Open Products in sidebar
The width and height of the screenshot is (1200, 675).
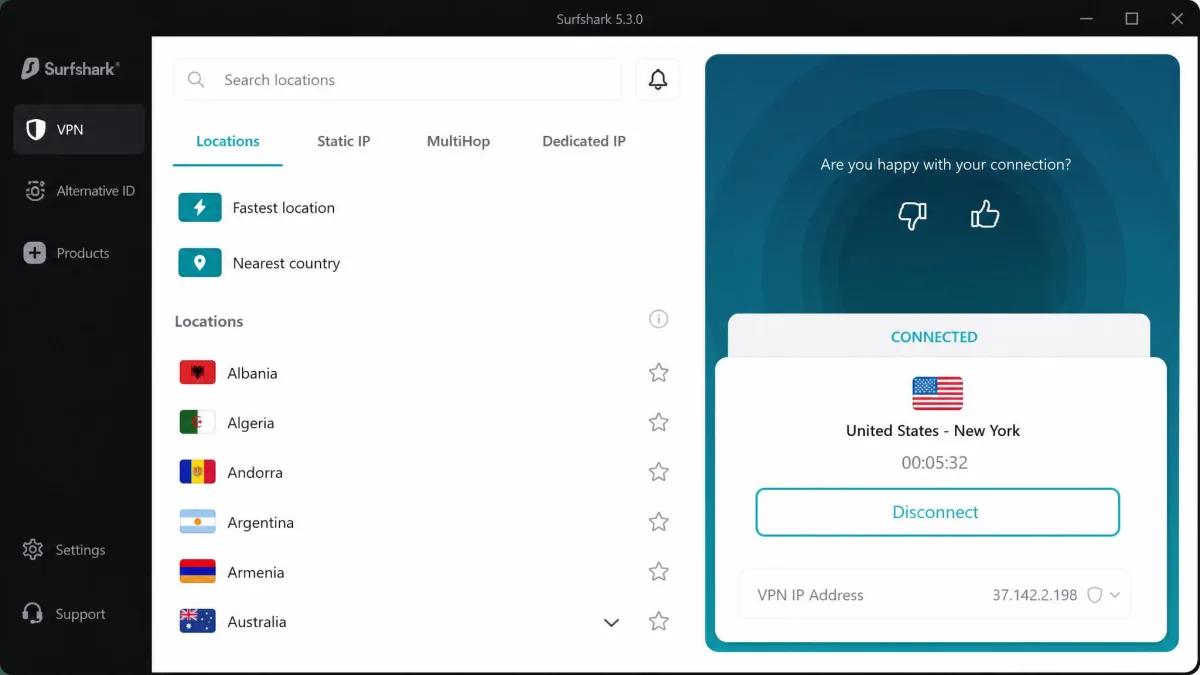point(79,253)
